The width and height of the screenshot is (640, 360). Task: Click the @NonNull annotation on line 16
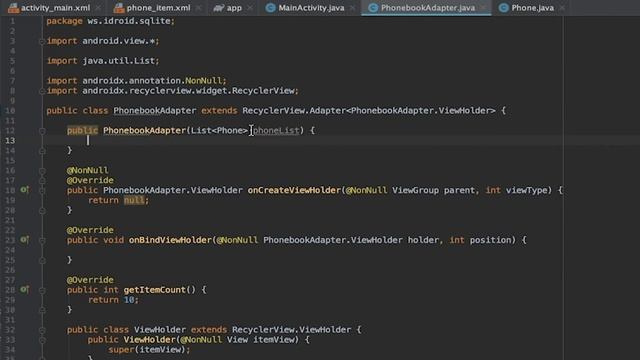tap(87, 170)
